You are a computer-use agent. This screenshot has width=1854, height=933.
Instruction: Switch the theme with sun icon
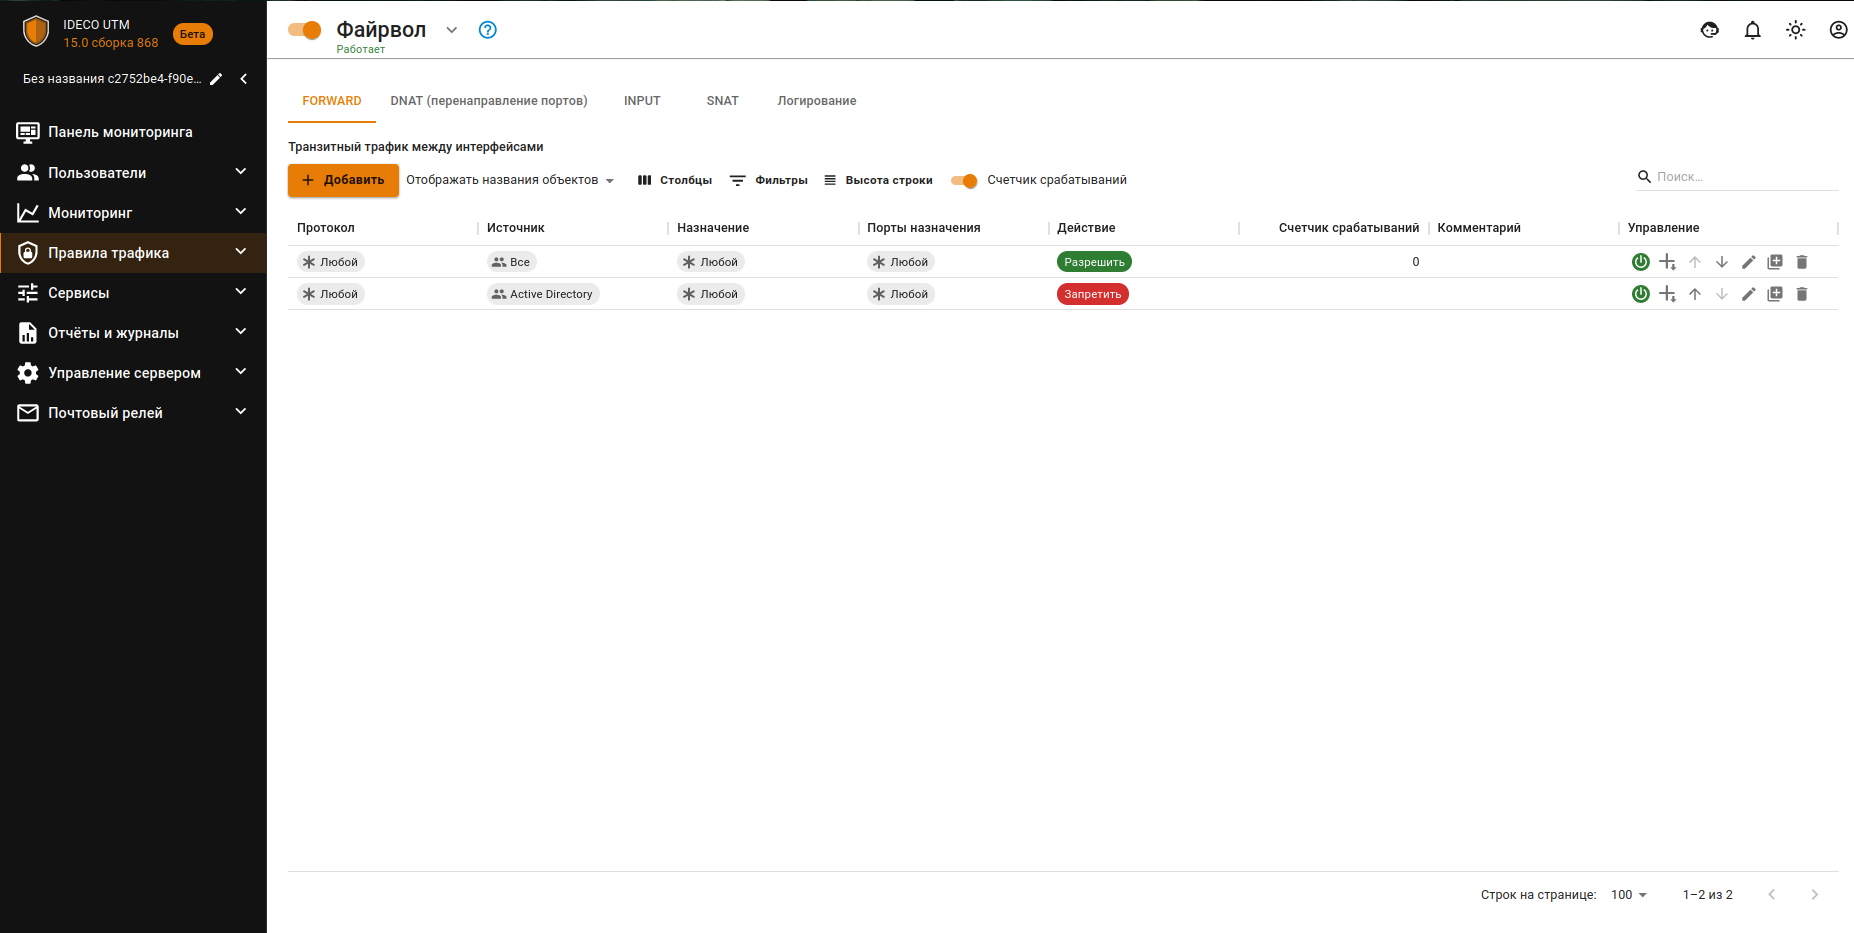(1795, 30)
